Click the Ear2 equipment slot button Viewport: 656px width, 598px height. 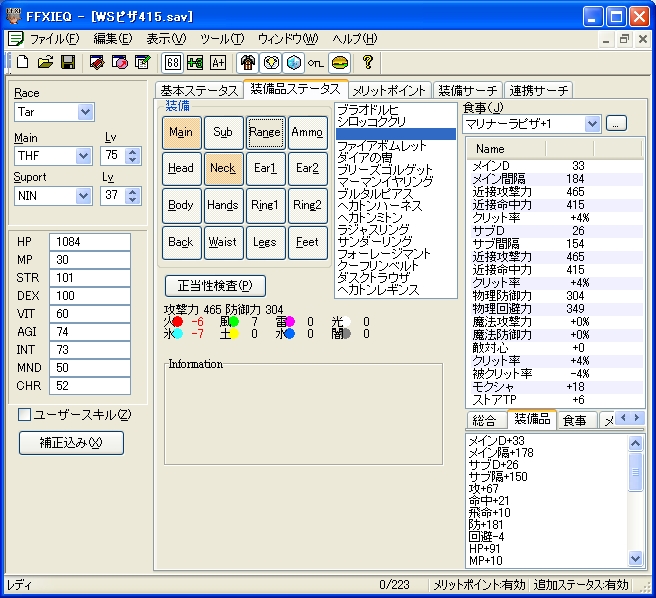tap(308, 168)
